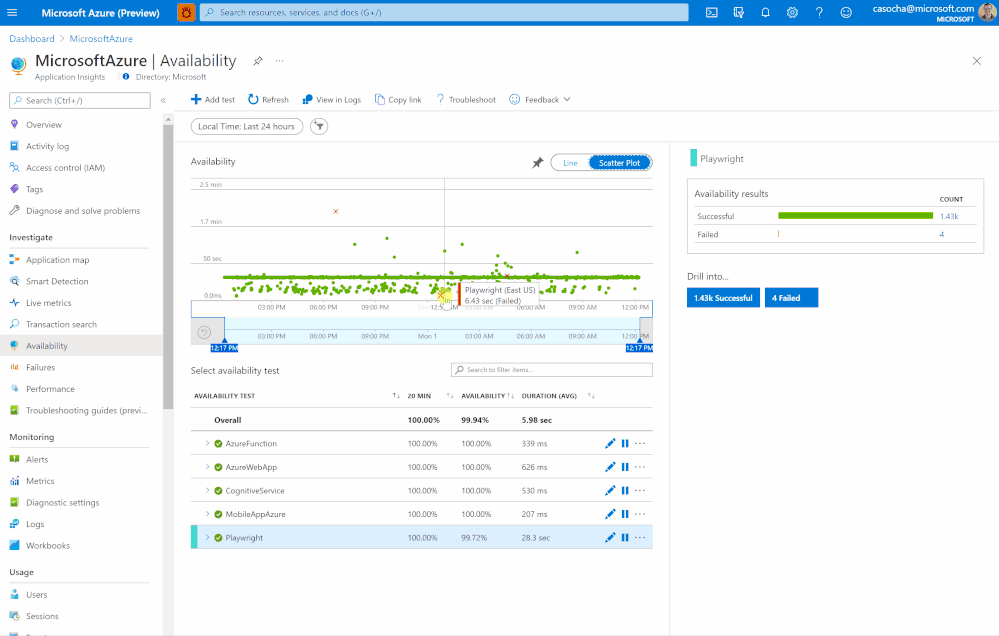Focus the top search resources box
999x636 pixels.
(445, 12)
